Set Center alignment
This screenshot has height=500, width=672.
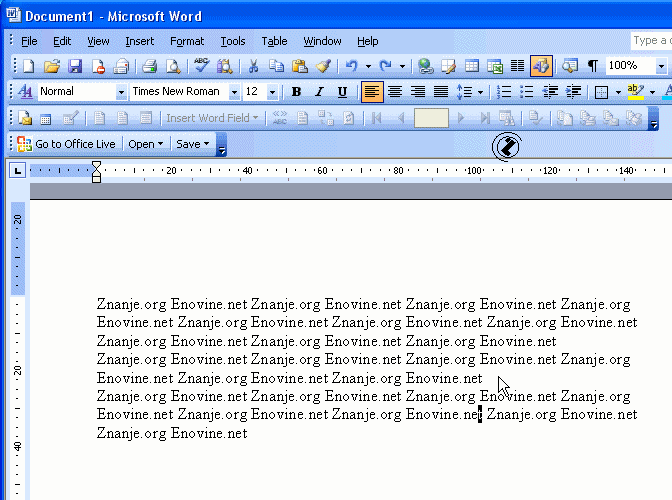click(395, 92)
